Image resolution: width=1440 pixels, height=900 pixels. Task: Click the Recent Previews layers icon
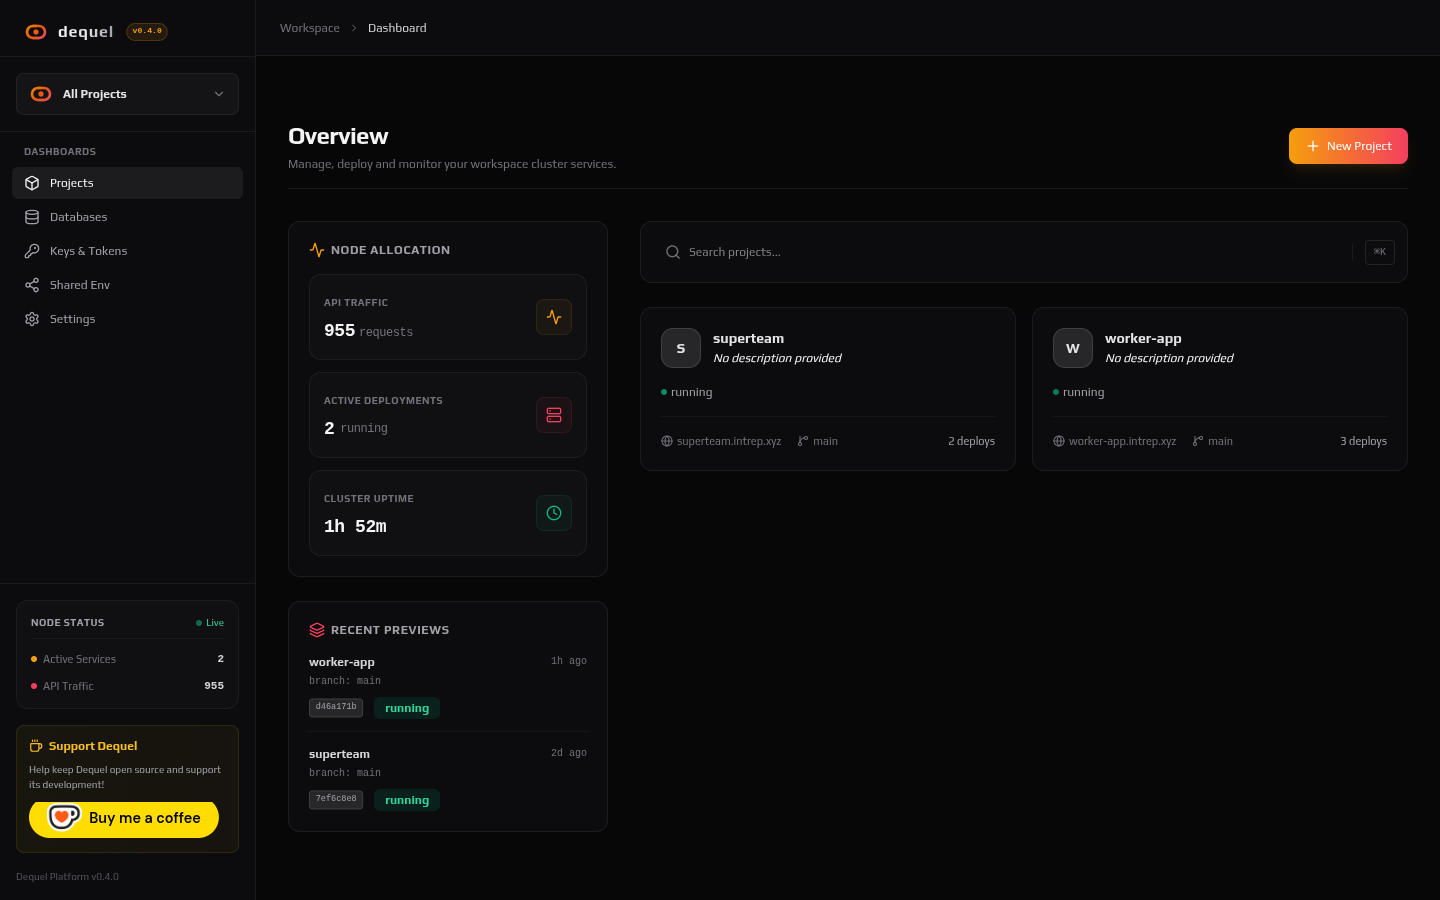tap(317, 630)
